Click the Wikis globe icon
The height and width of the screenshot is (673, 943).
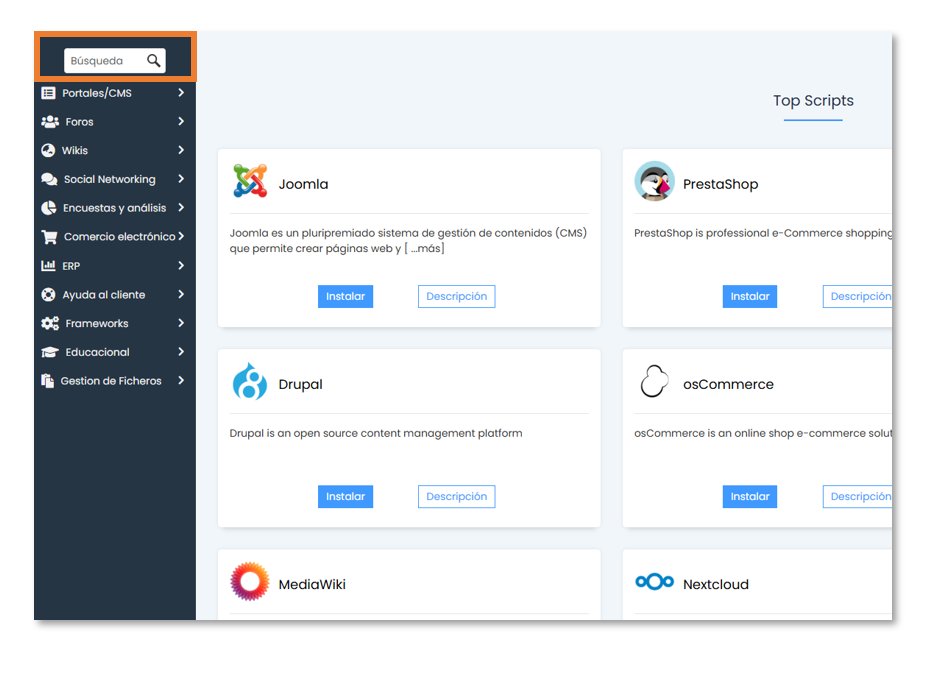point(48,150)
